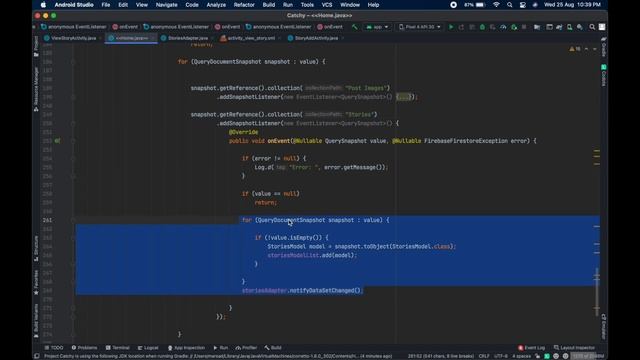Screen dimensions: 640x360
Task: Open the Layout Inspector button
Action: click(574, 348)
